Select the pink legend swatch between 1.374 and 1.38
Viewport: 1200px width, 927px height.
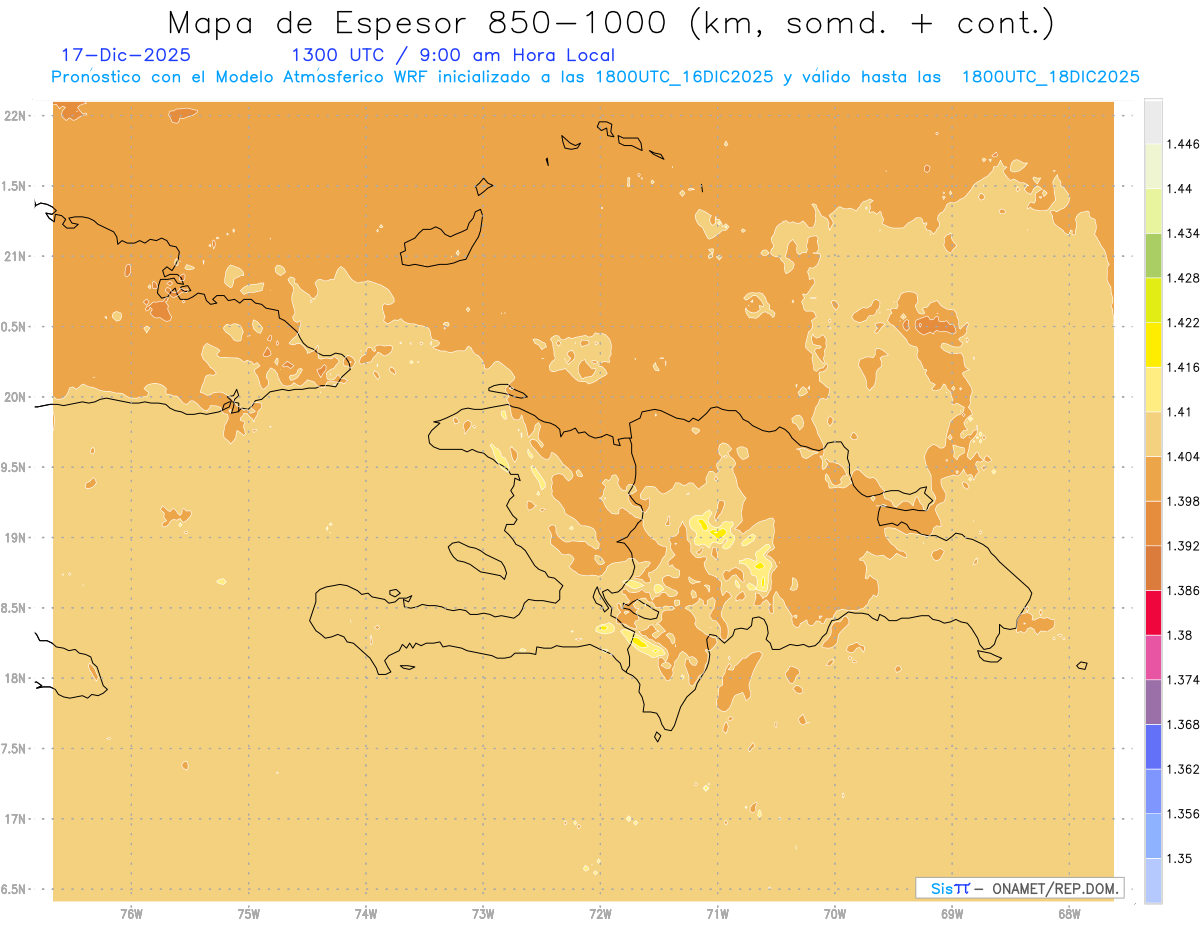1153,657
